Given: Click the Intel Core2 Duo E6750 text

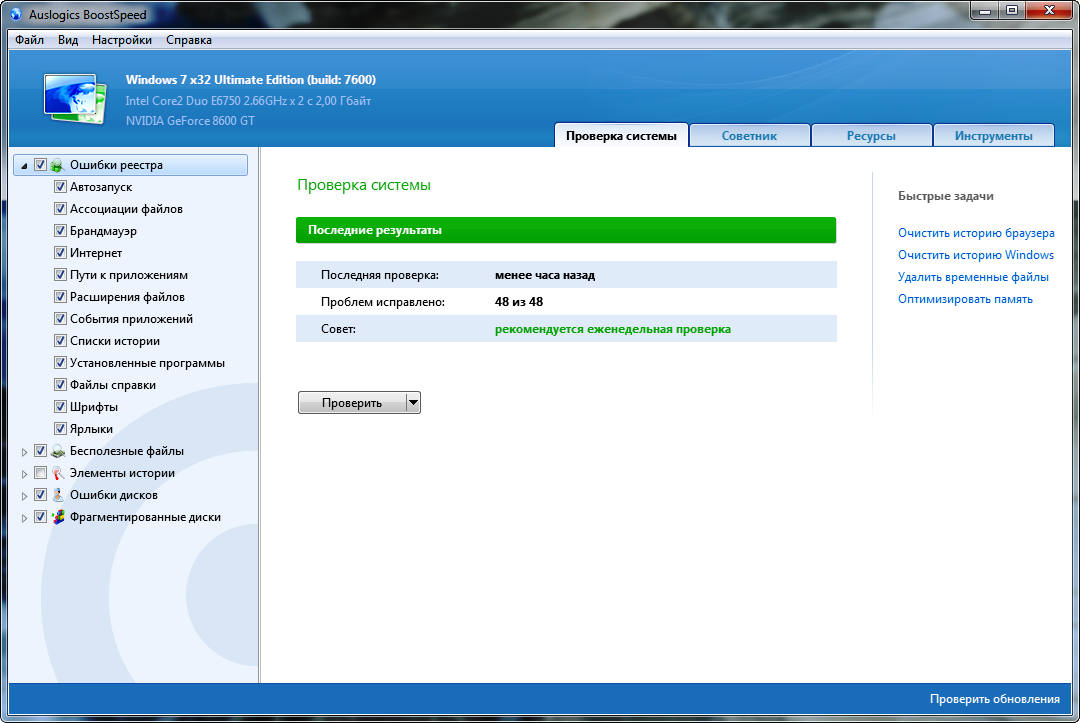Looking at the screenshot, I should pos(248,101).
